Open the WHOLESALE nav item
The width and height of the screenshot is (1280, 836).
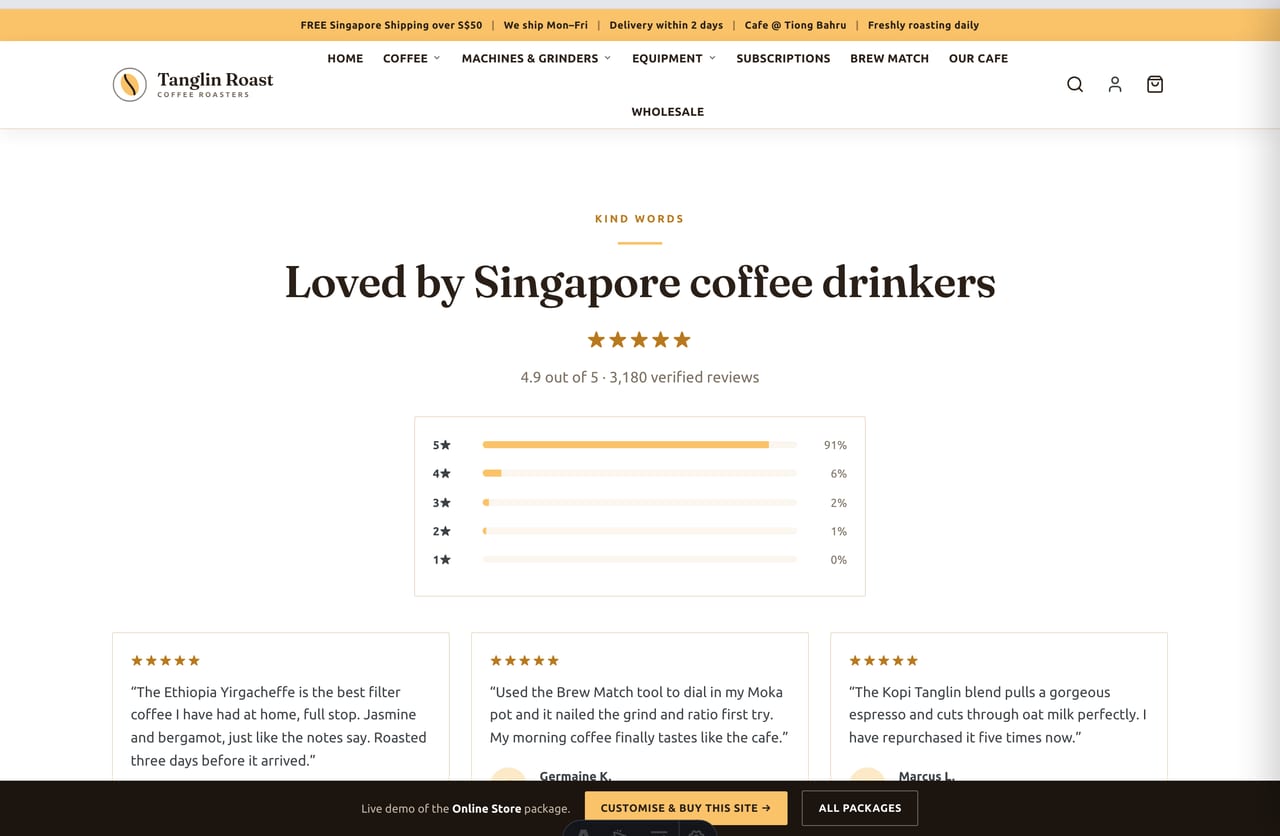667,112
